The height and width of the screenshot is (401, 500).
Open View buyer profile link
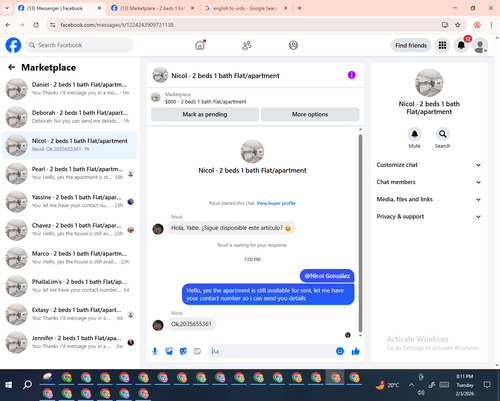276,203
